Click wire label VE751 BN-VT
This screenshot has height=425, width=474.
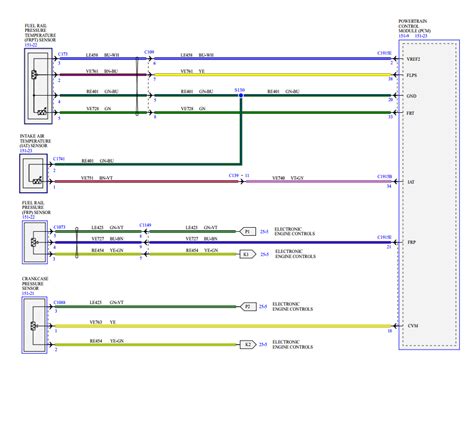click(97, 178)
